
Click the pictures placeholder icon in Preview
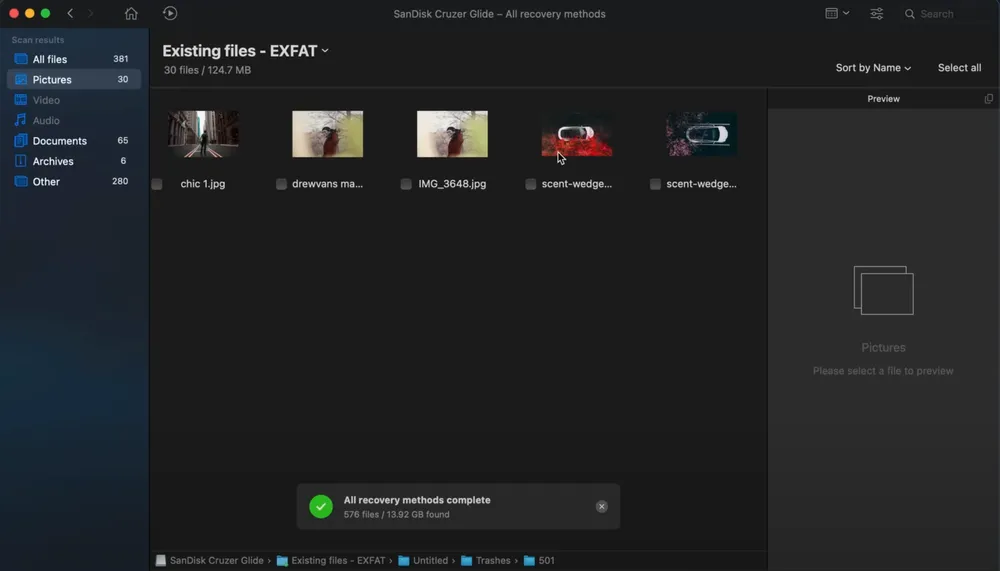click(x=883, y=290)
